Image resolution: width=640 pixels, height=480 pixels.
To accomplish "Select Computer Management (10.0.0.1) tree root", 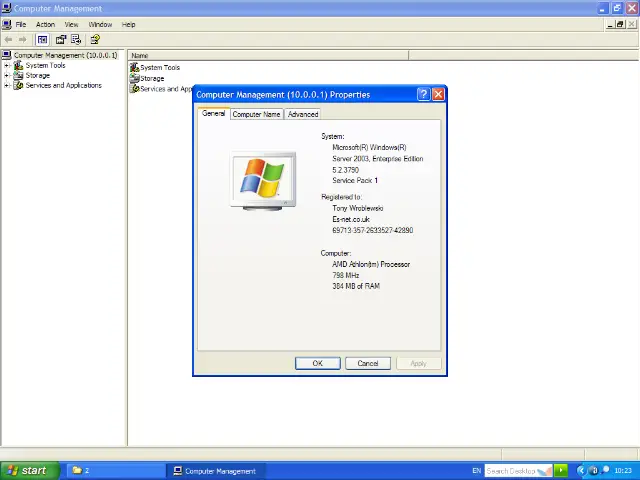I will tap(65, 55).
